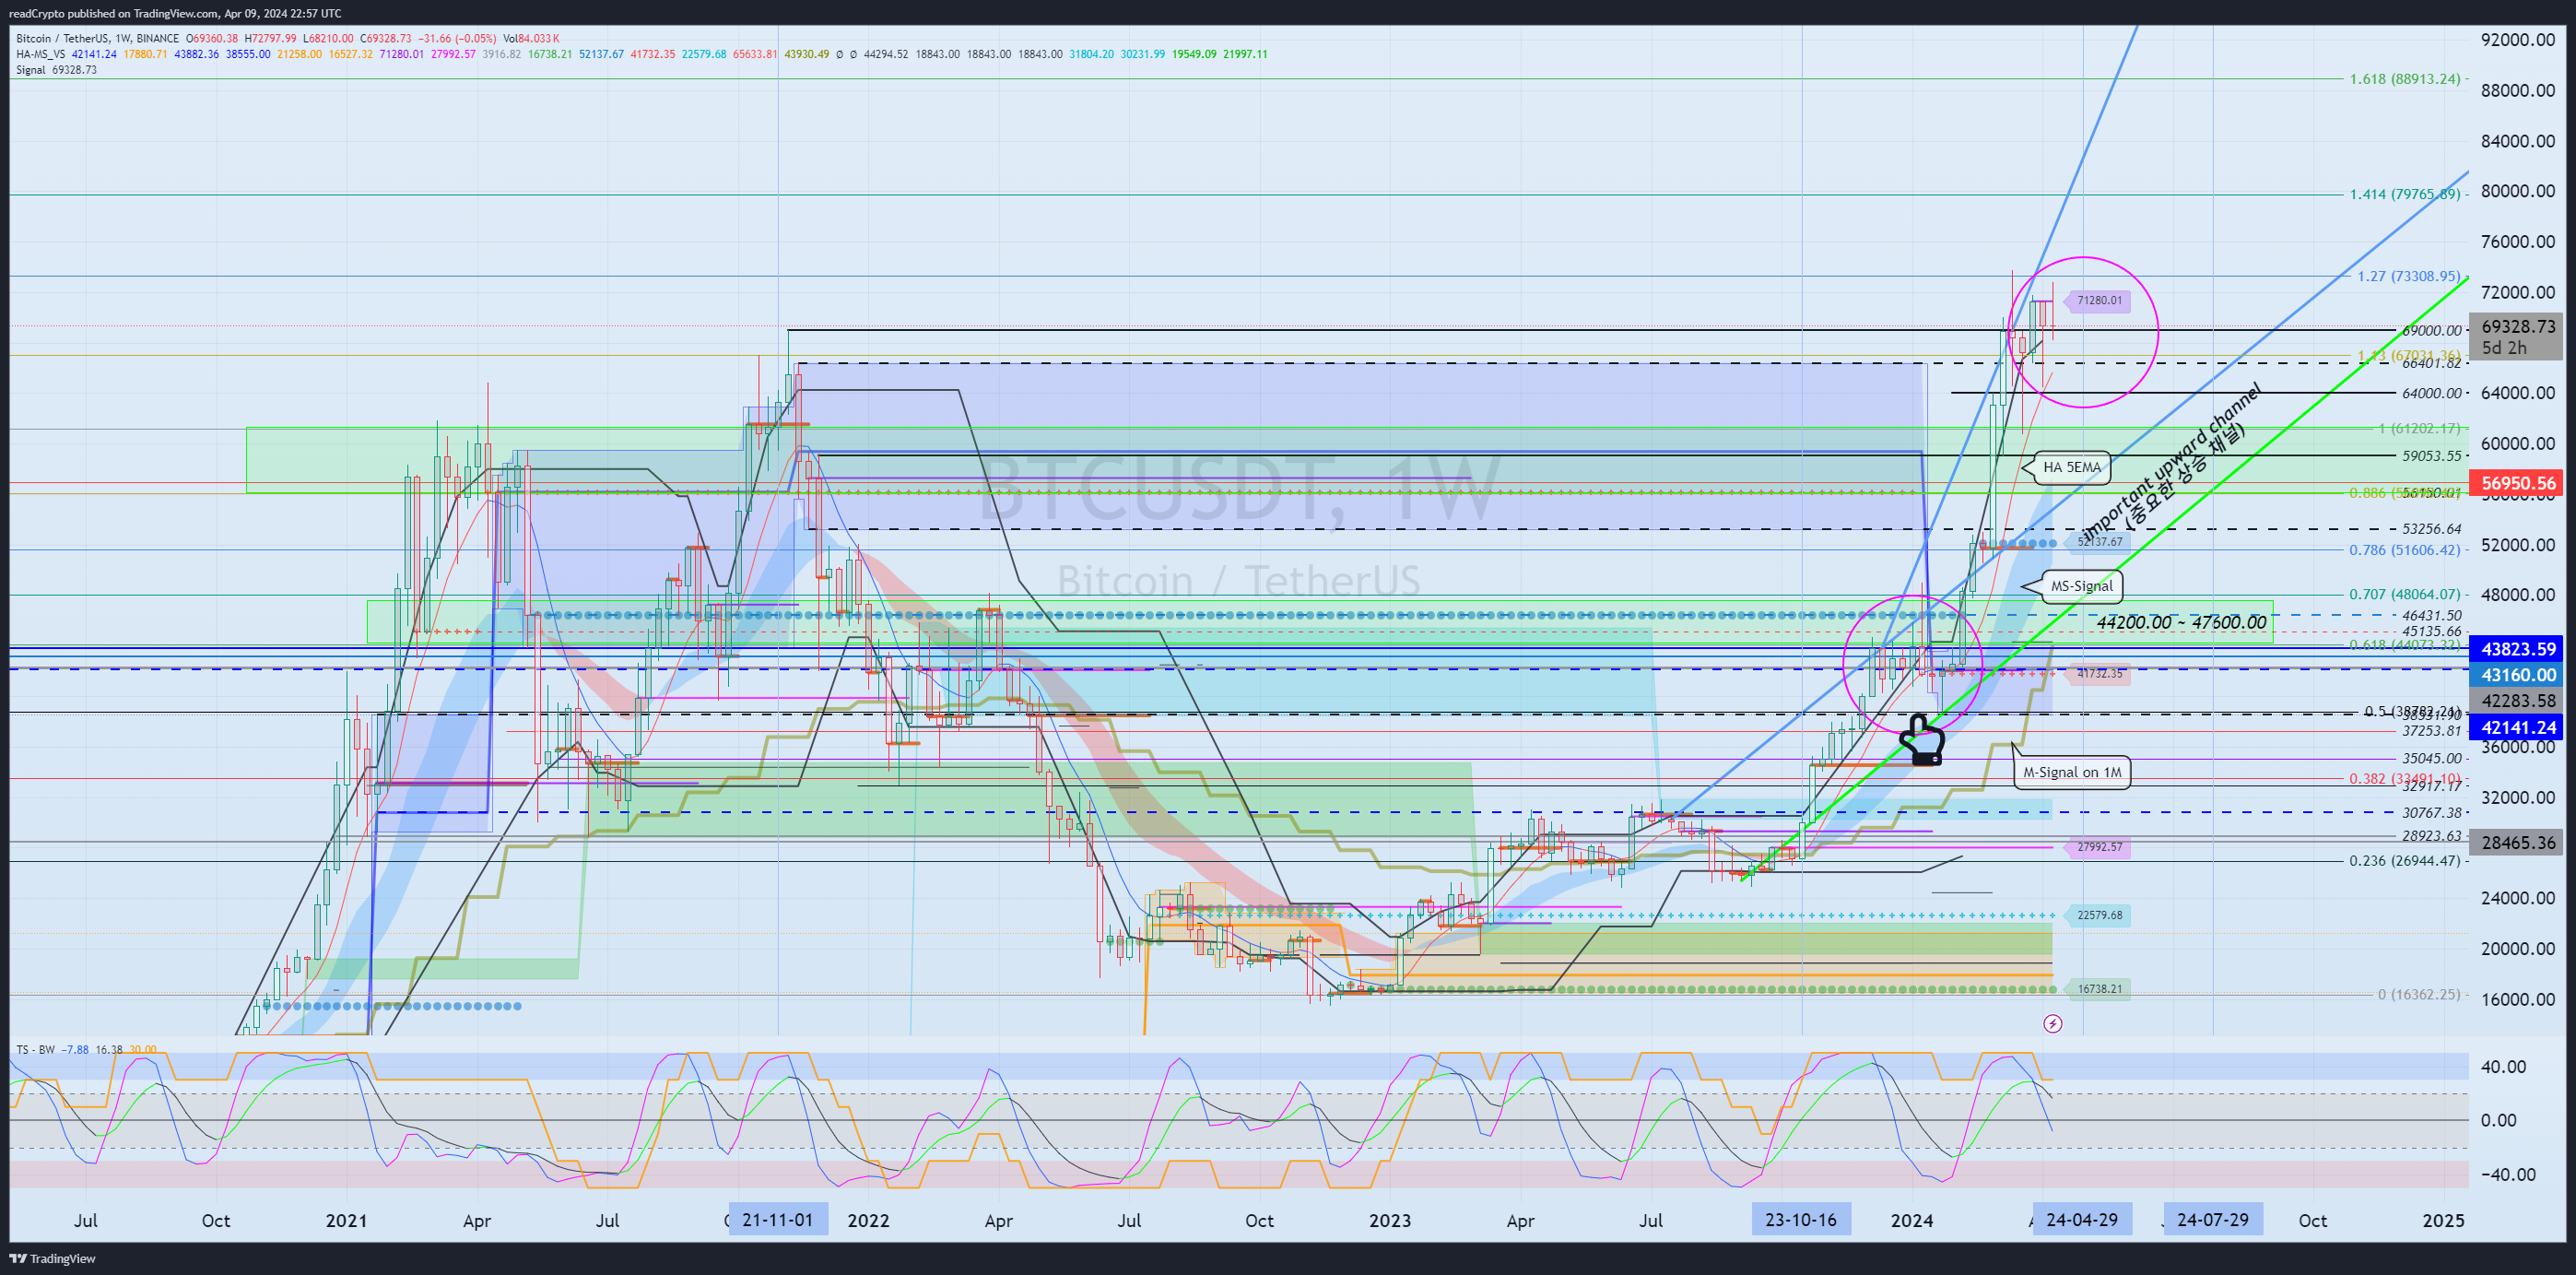Click the 27992.57 indicator value tag
This screenshot has width=2576, height=1275.
coord(2099,847)
